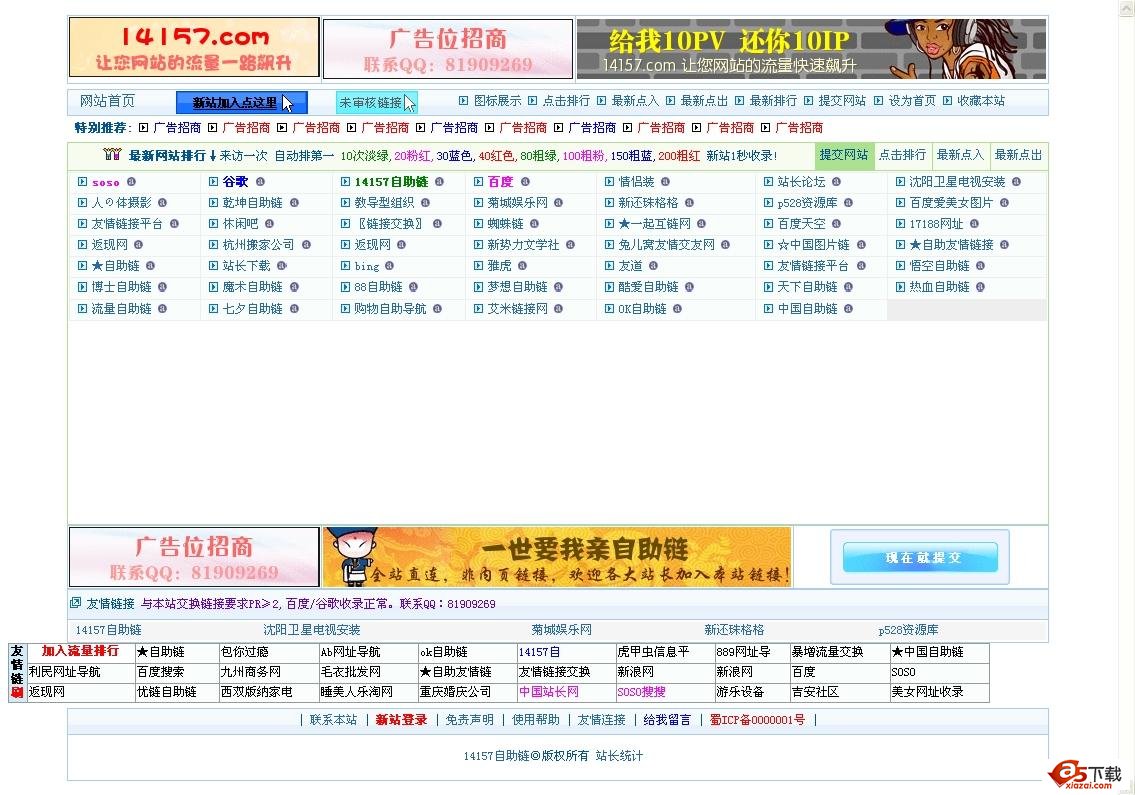
Task: Click the round icon after 乾坤自助链
Action: coord(294,203)
